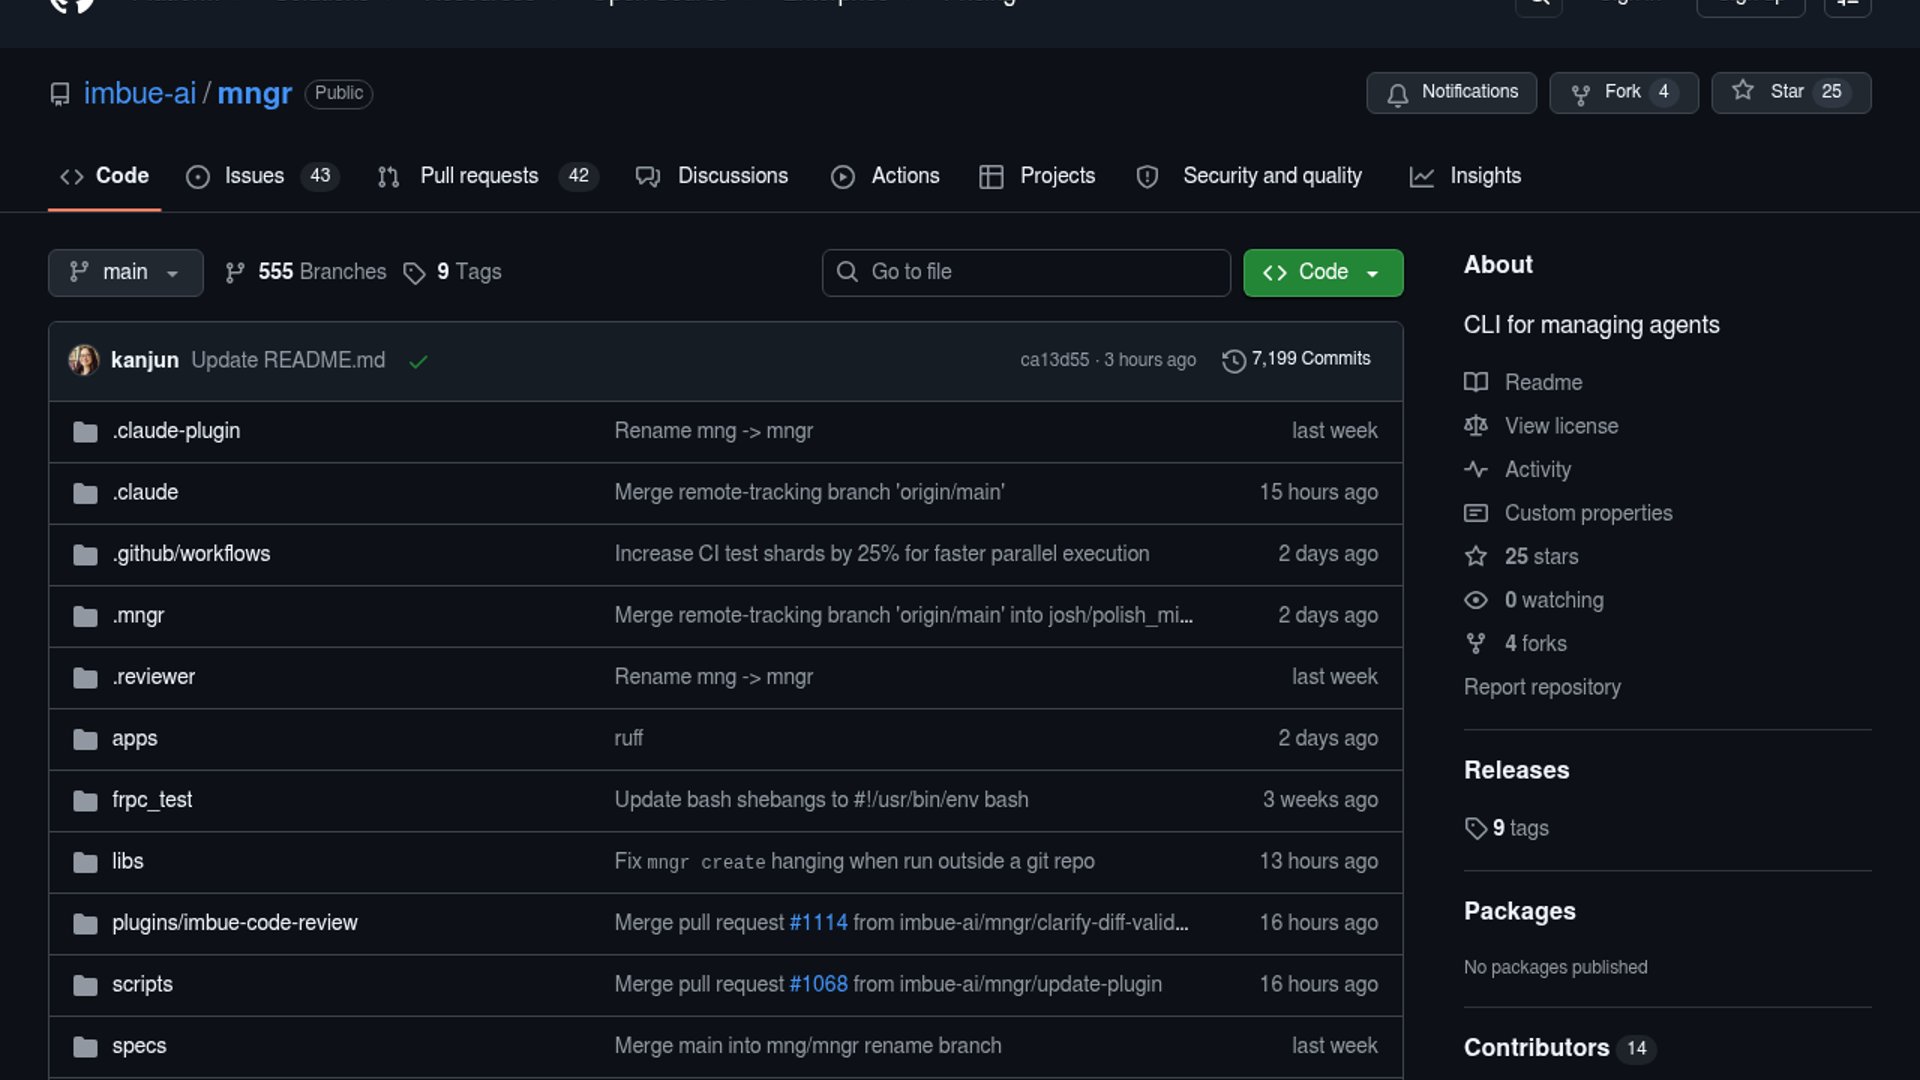This screenshot has width=1920, height=1080.
Task: Open pull request #1114 link
Action: [818, 923]
